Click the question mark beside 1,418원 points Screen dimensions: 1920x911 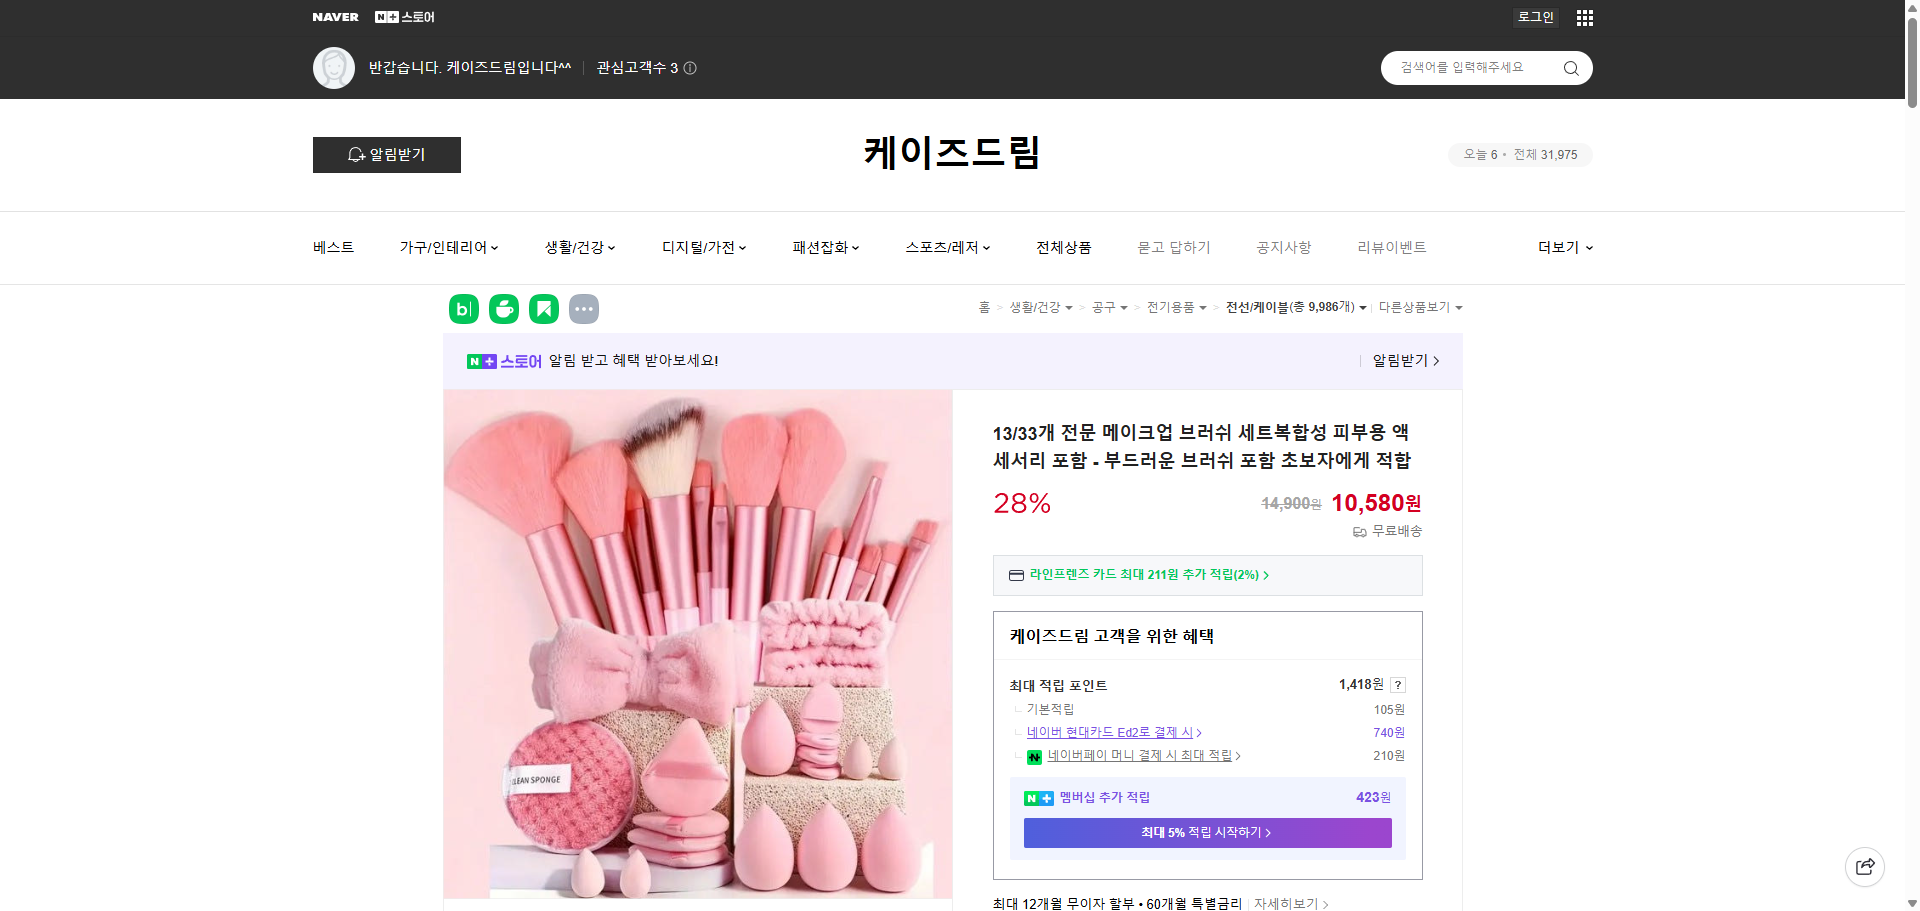coord(1398,685)
